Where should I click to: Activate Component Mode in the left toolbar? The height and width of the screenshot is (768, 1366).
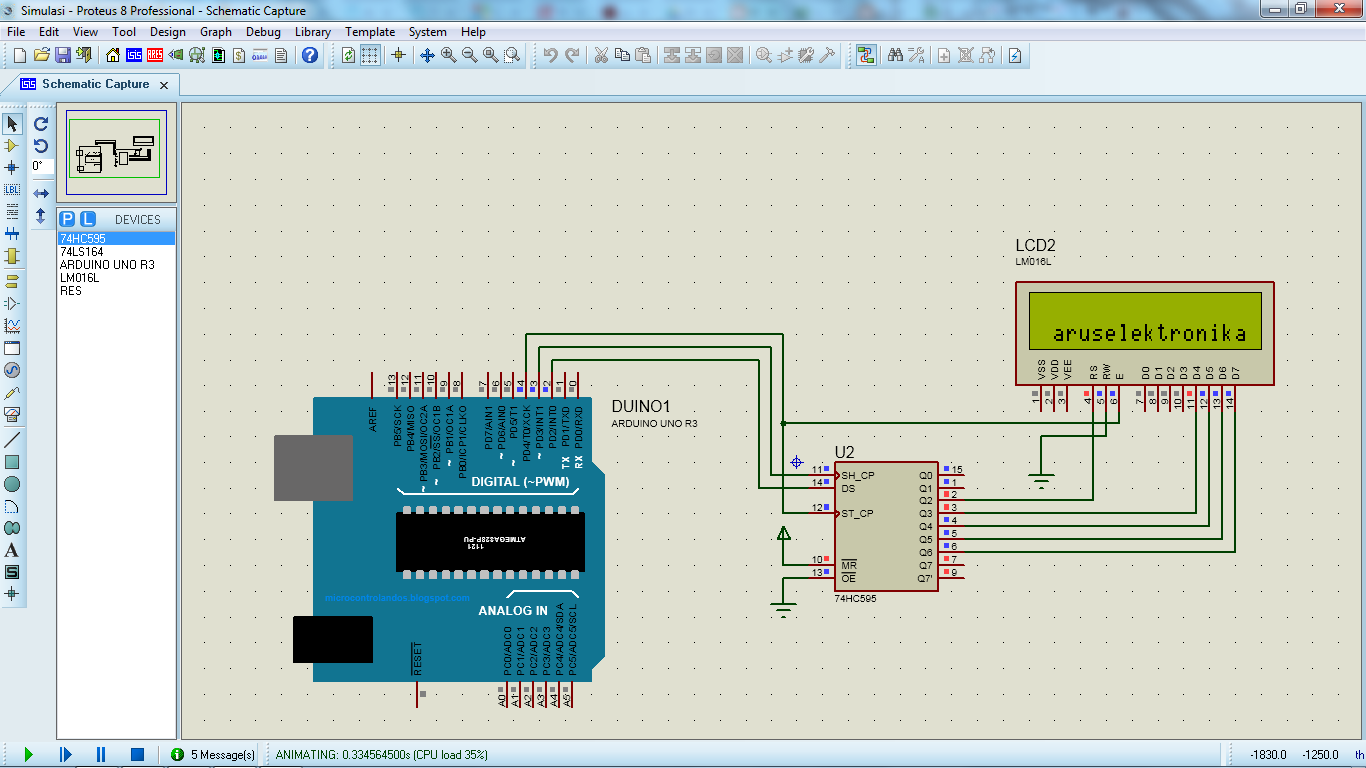[12, 146]
